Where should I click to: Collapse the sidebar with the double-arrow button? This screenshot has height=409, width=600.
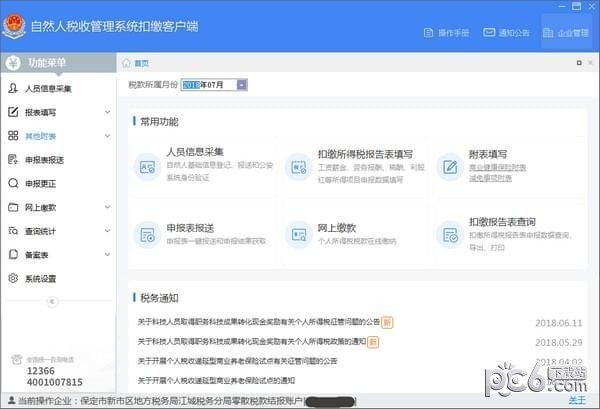pos(52,301)
